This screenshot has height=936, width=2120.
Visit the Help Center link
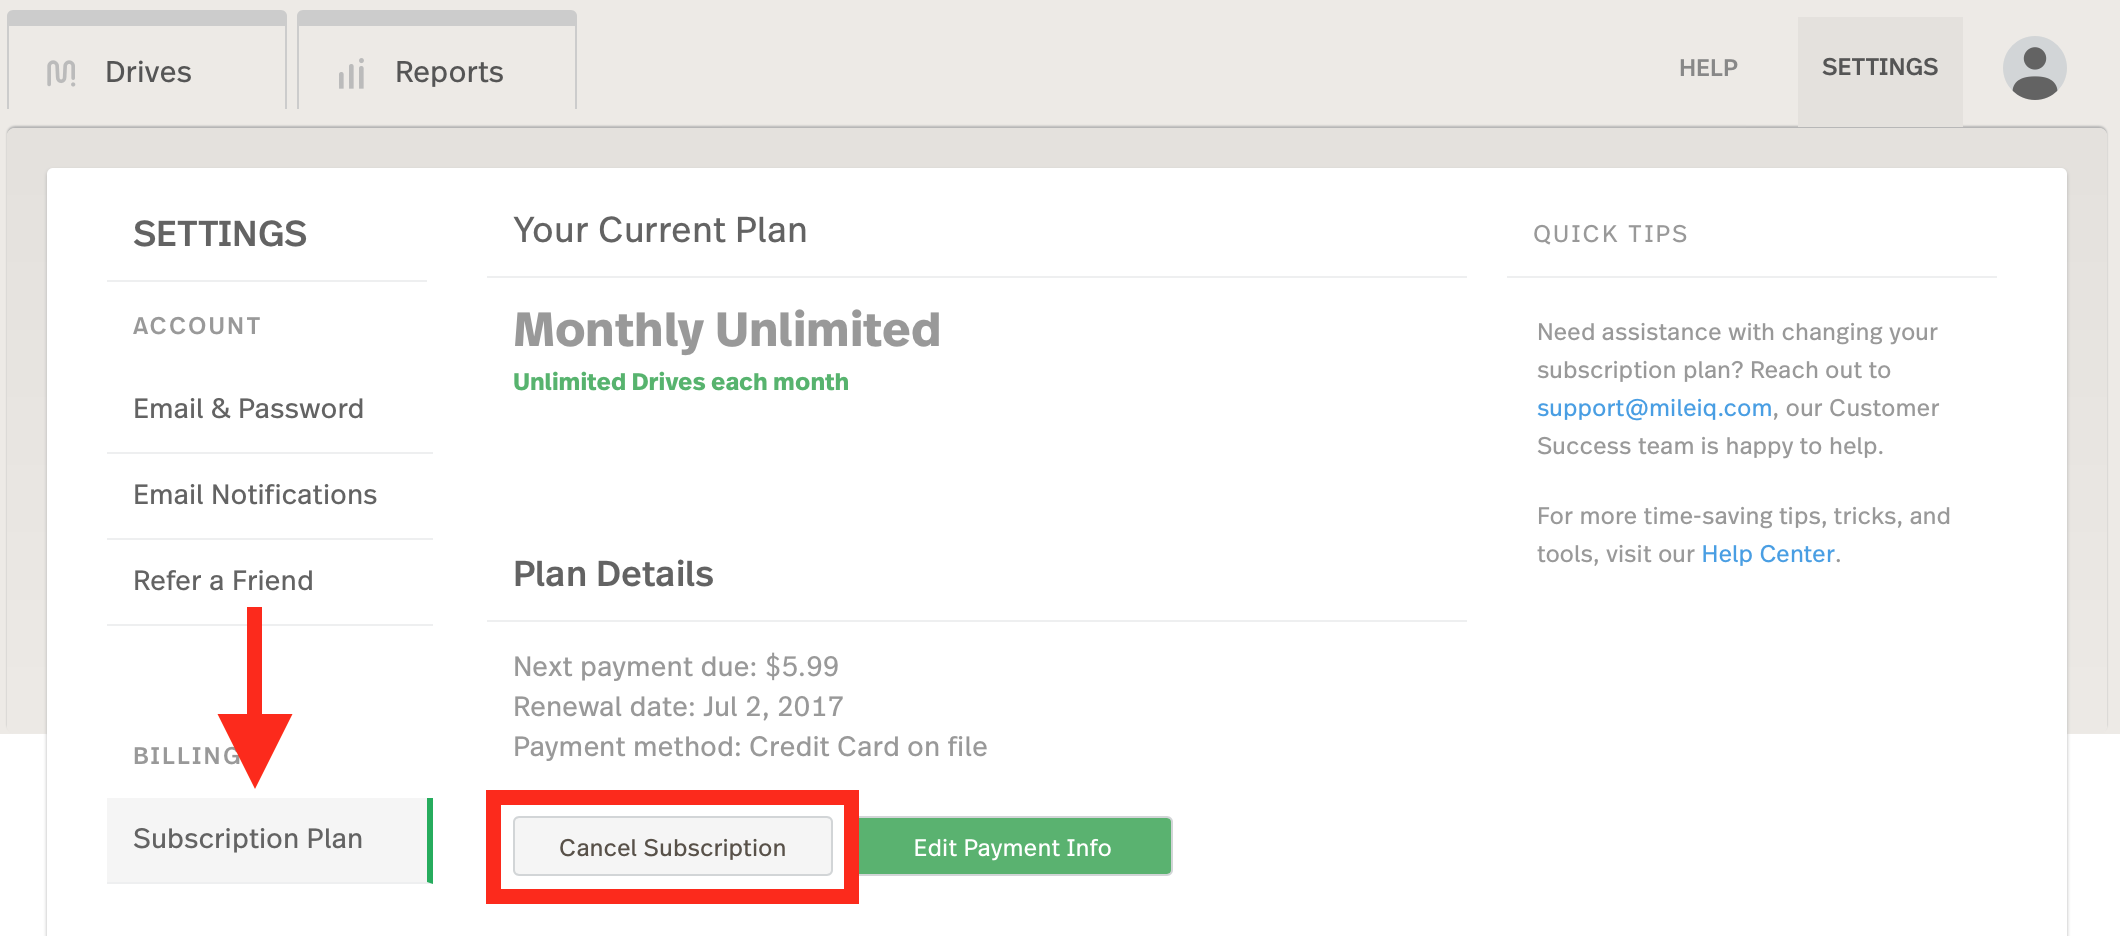coord(1766,553)
